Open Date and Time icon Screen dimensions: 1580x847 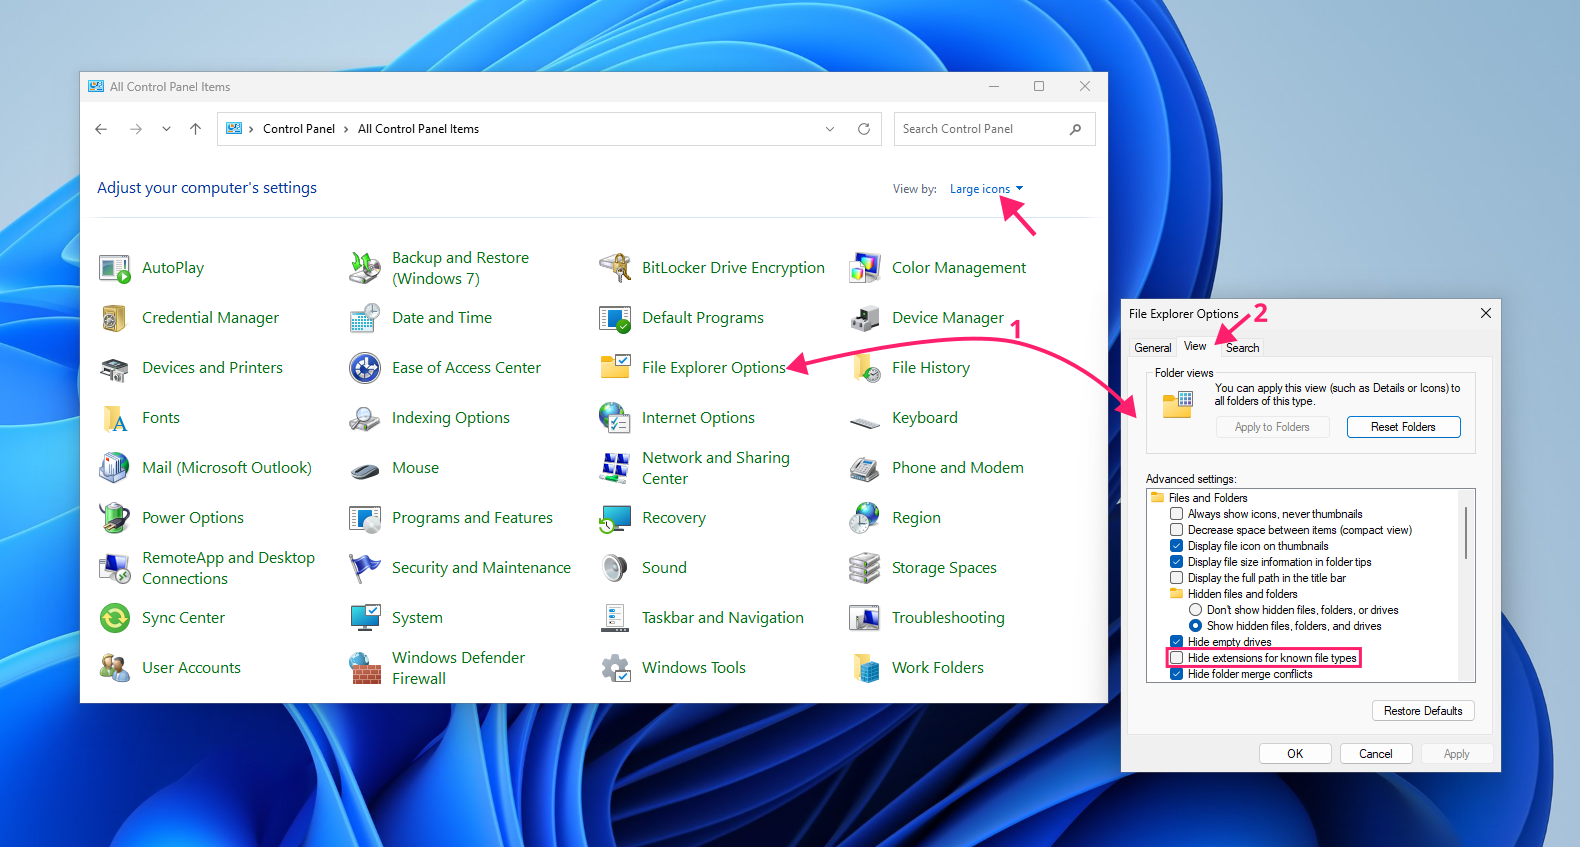click(x=365, y=318)
